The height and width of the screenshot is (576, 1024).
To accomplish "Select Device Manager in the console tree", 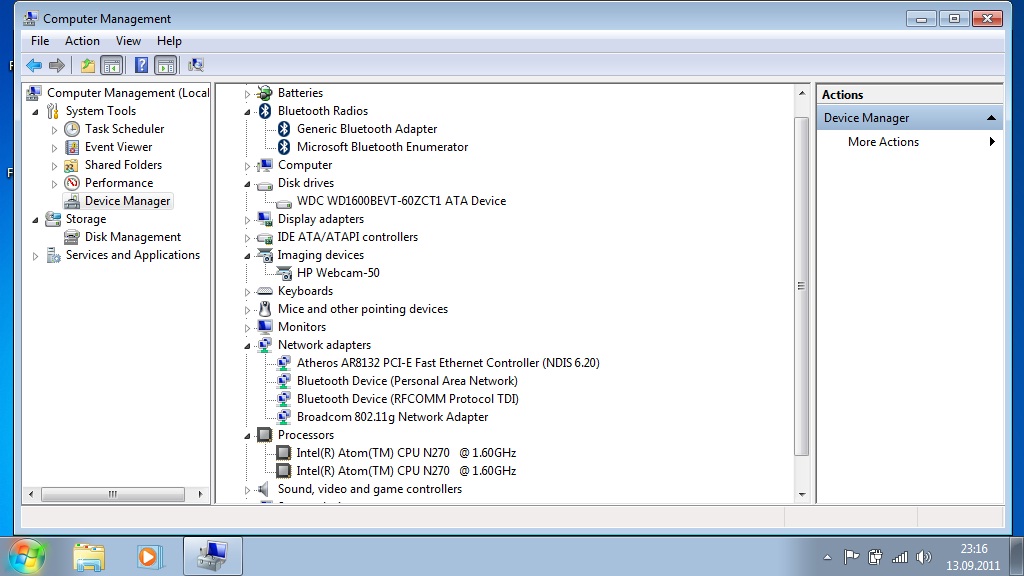I will (x=127, y=201).
